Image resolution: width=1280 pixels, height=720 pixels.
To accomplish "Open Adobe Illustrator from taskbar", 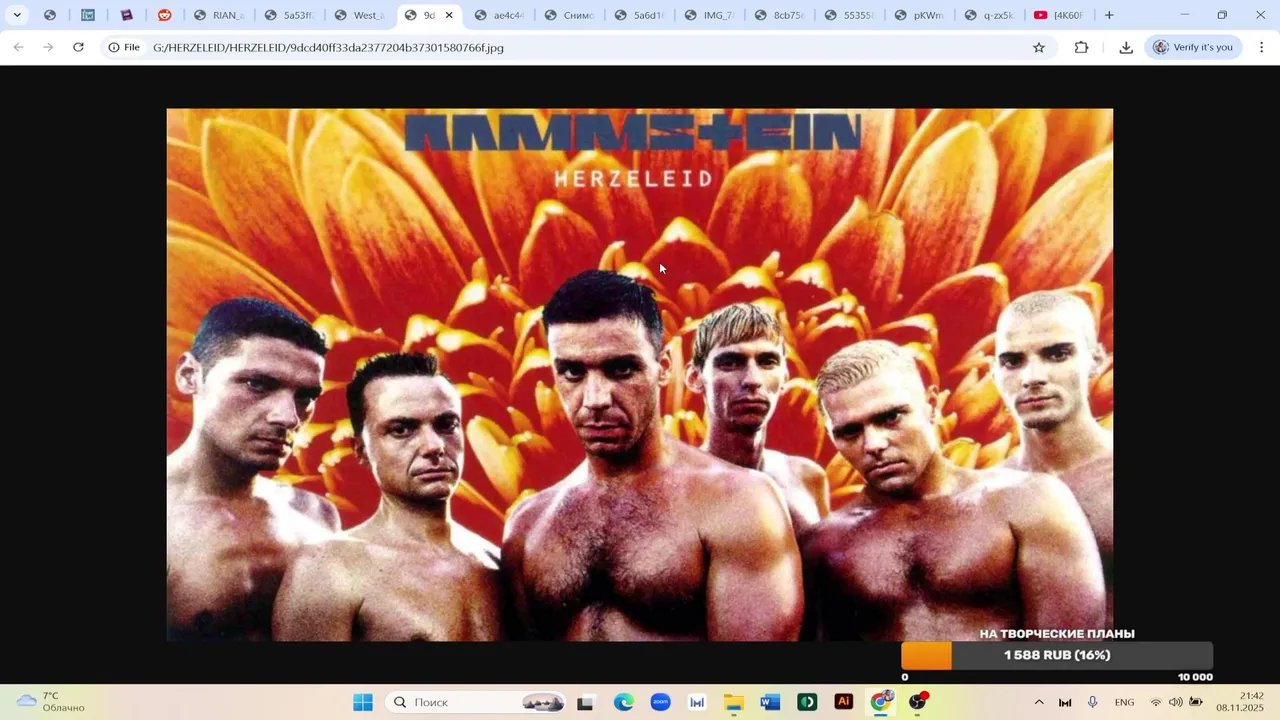I will (844, 702).
